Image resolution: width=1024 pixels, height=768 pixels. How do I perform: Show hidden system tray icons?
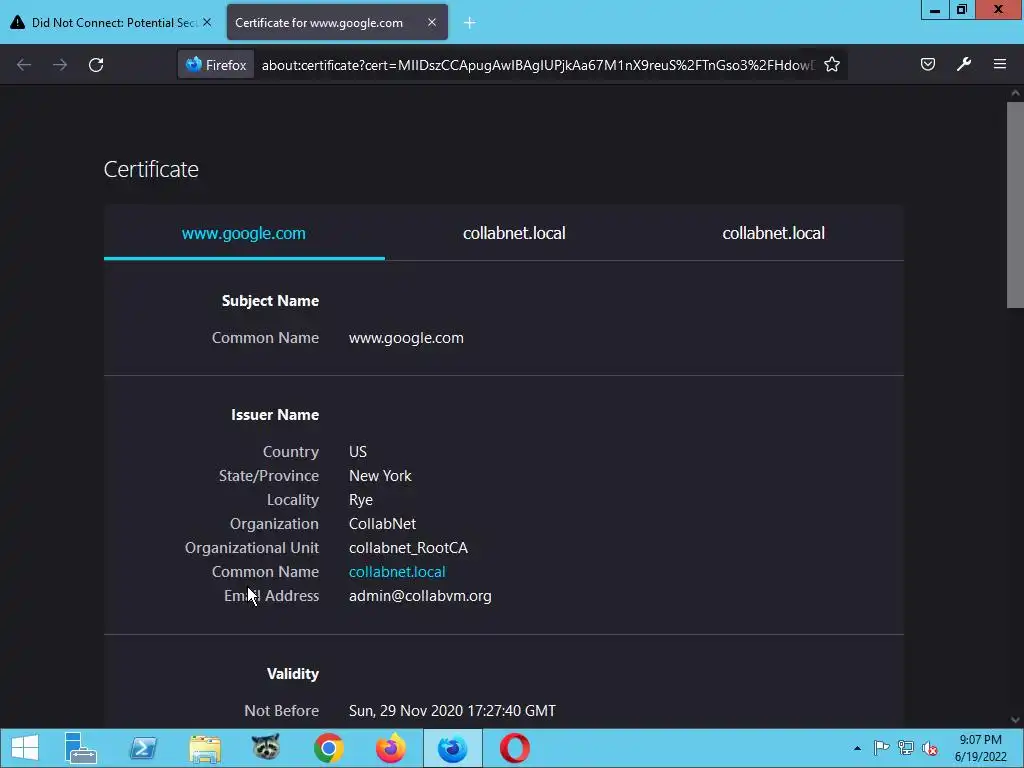coord(857,748)
